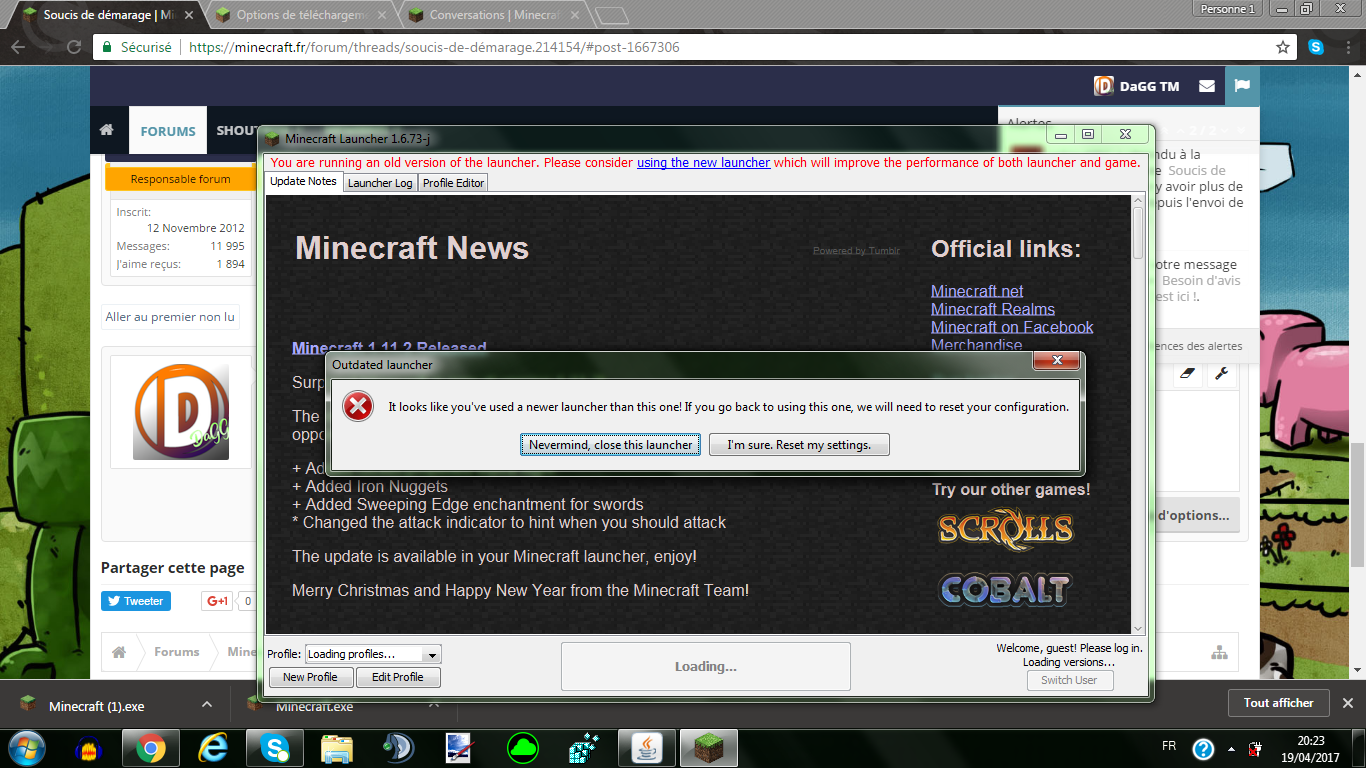Click "Aller au premier non lu" link
The width and height of the screenshot is (1366, 768).
click(170, 317)
